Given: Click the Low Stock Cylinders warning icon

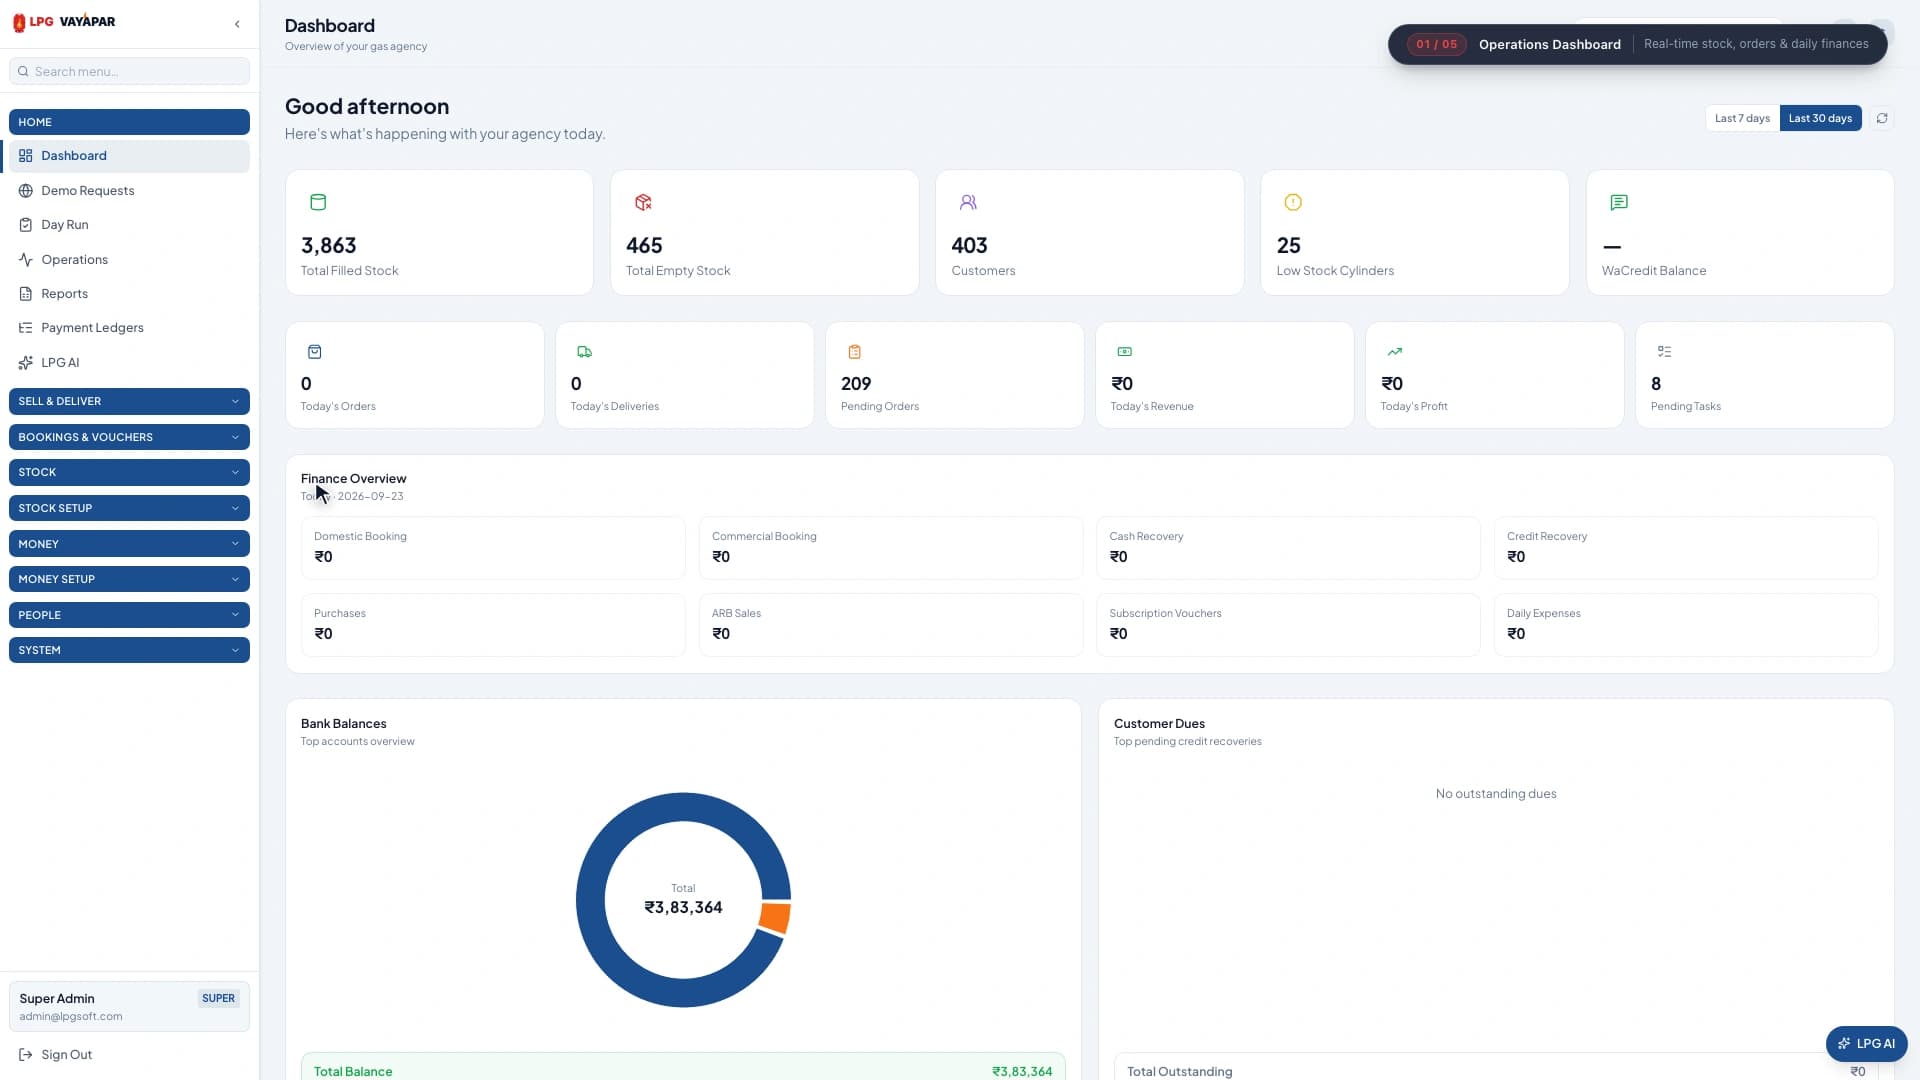Looking at the screenshot, I should click(1293, 202).
